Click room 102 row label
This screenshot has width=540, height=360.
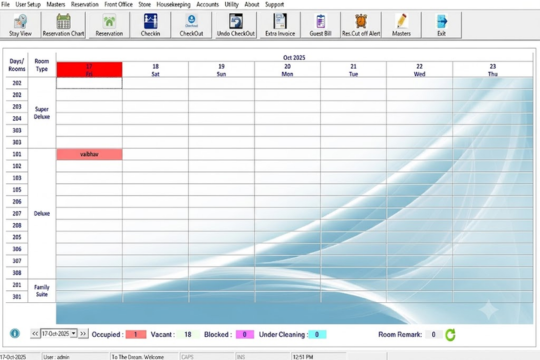(x=17, y=166)
